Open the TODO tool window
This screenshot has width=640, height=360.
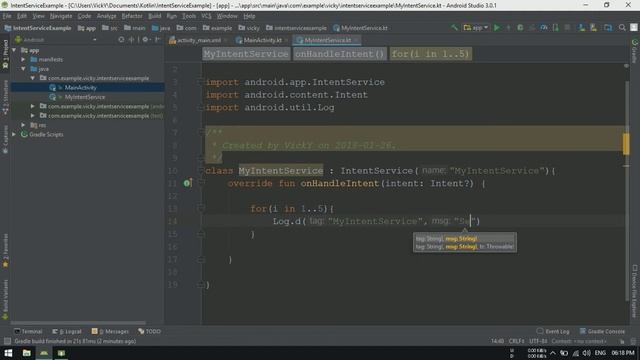pyautogui.click(x=149, y=331)
